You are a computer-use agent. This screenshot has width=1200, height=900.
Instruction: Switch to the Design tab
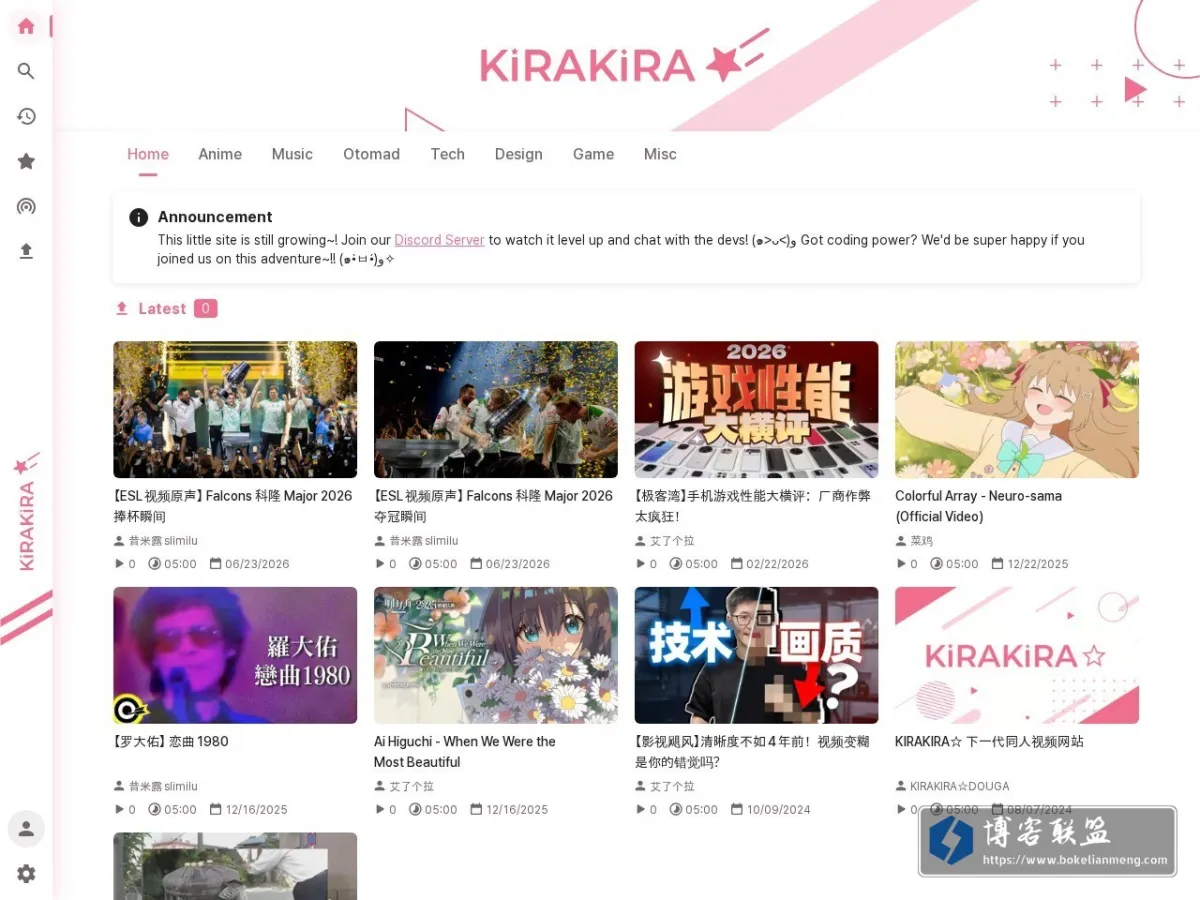pyautogui.click(x=518, y=154)
